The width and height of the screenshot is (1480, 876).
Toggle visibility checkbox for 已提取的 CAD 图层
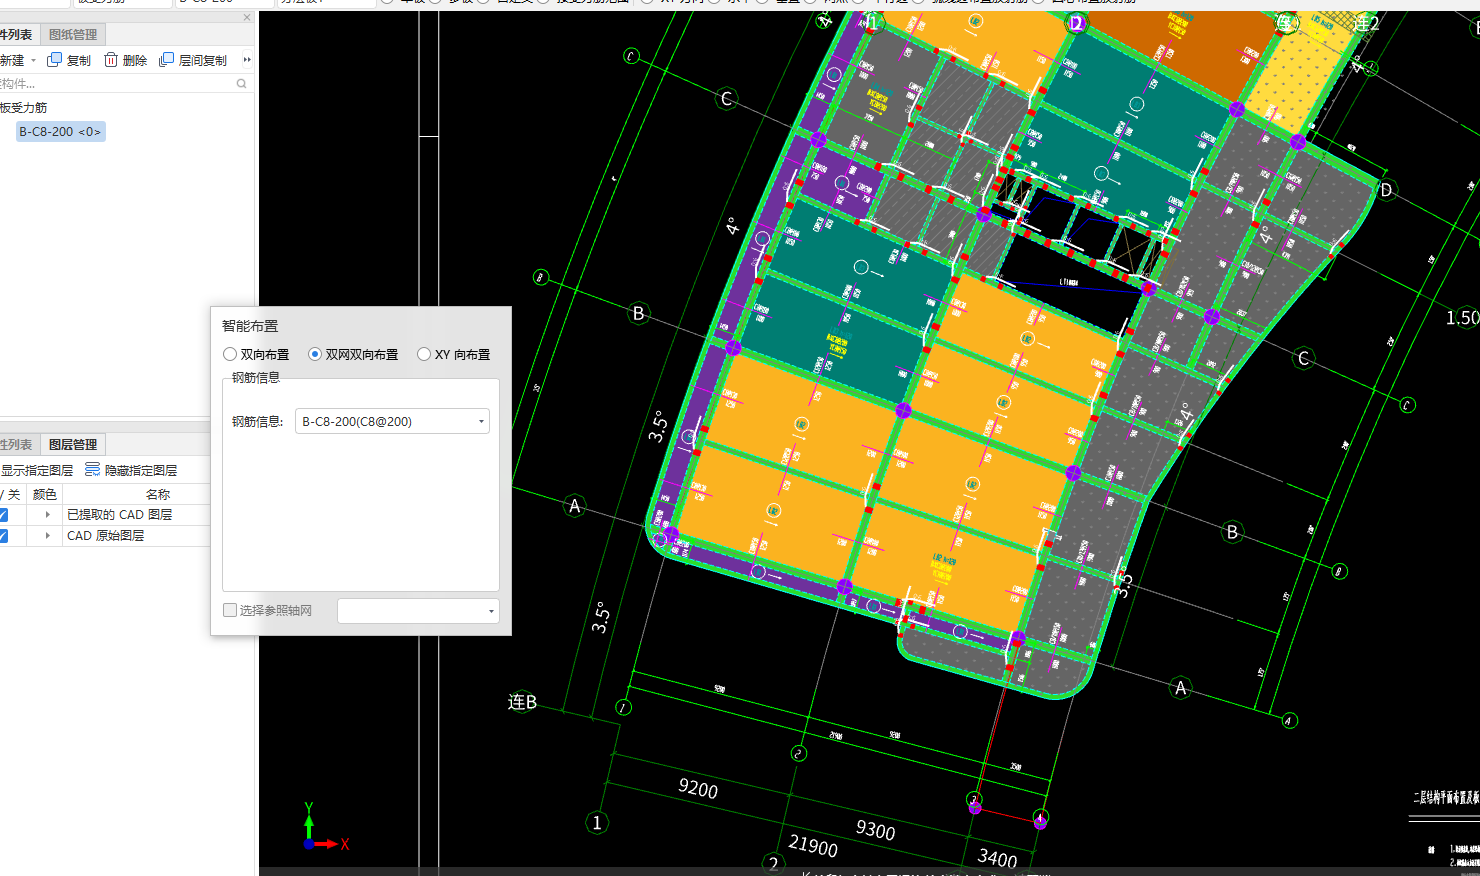click(3, 515)
